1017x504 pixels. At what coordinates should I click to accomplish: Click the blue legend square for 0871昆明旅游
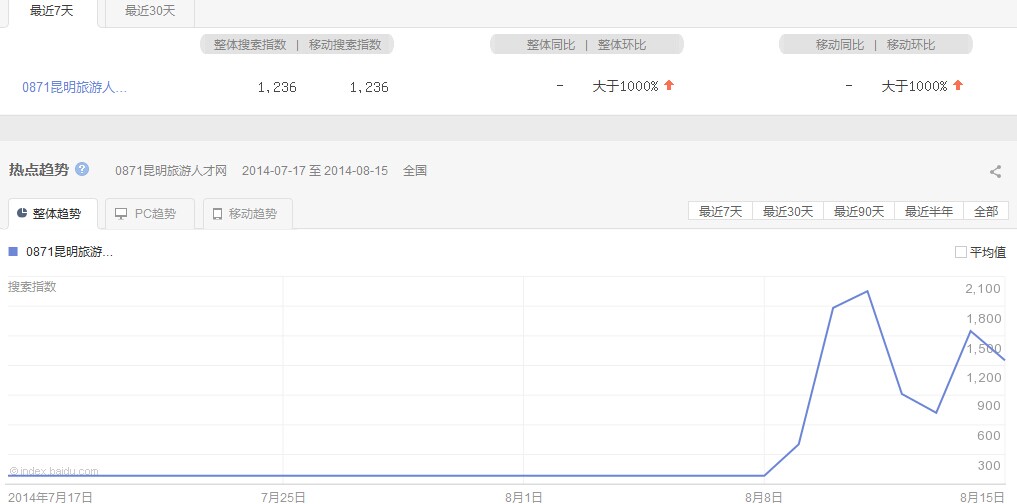click(x=13, y=252)
